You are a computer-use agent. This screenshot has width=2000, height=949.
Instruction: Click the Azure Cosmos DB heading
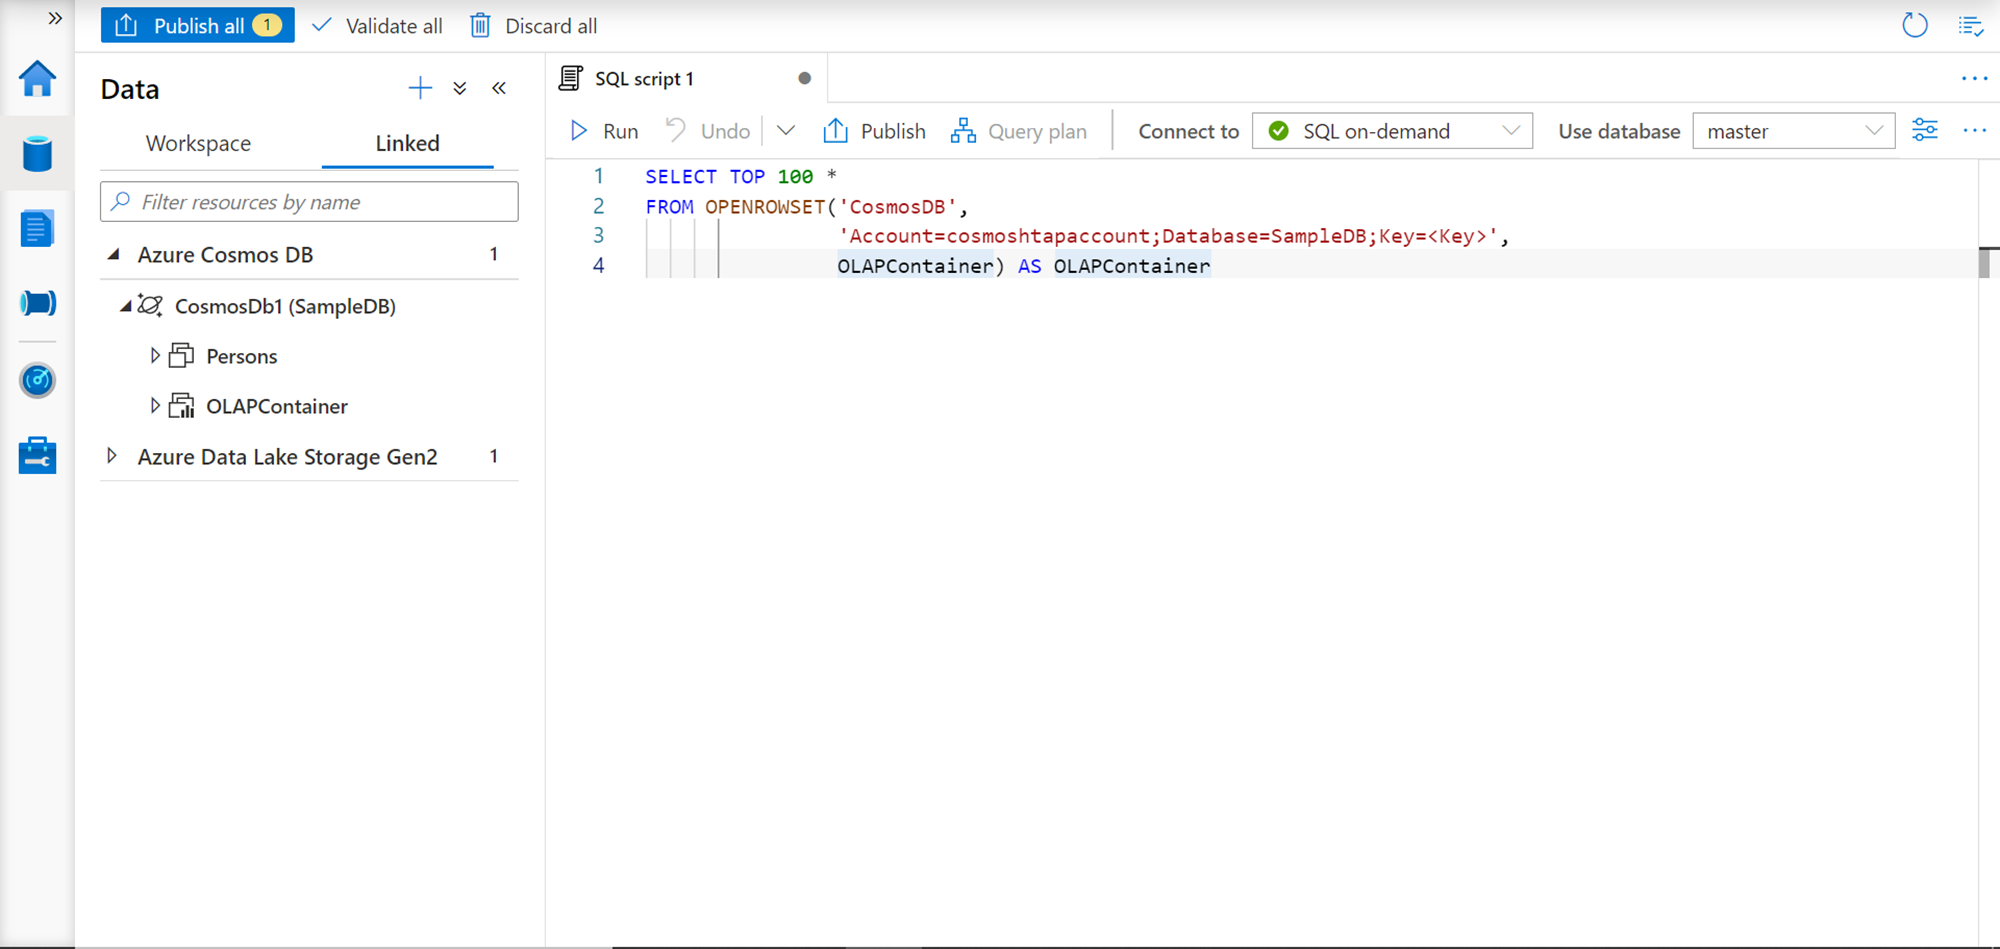click(225, 255)
